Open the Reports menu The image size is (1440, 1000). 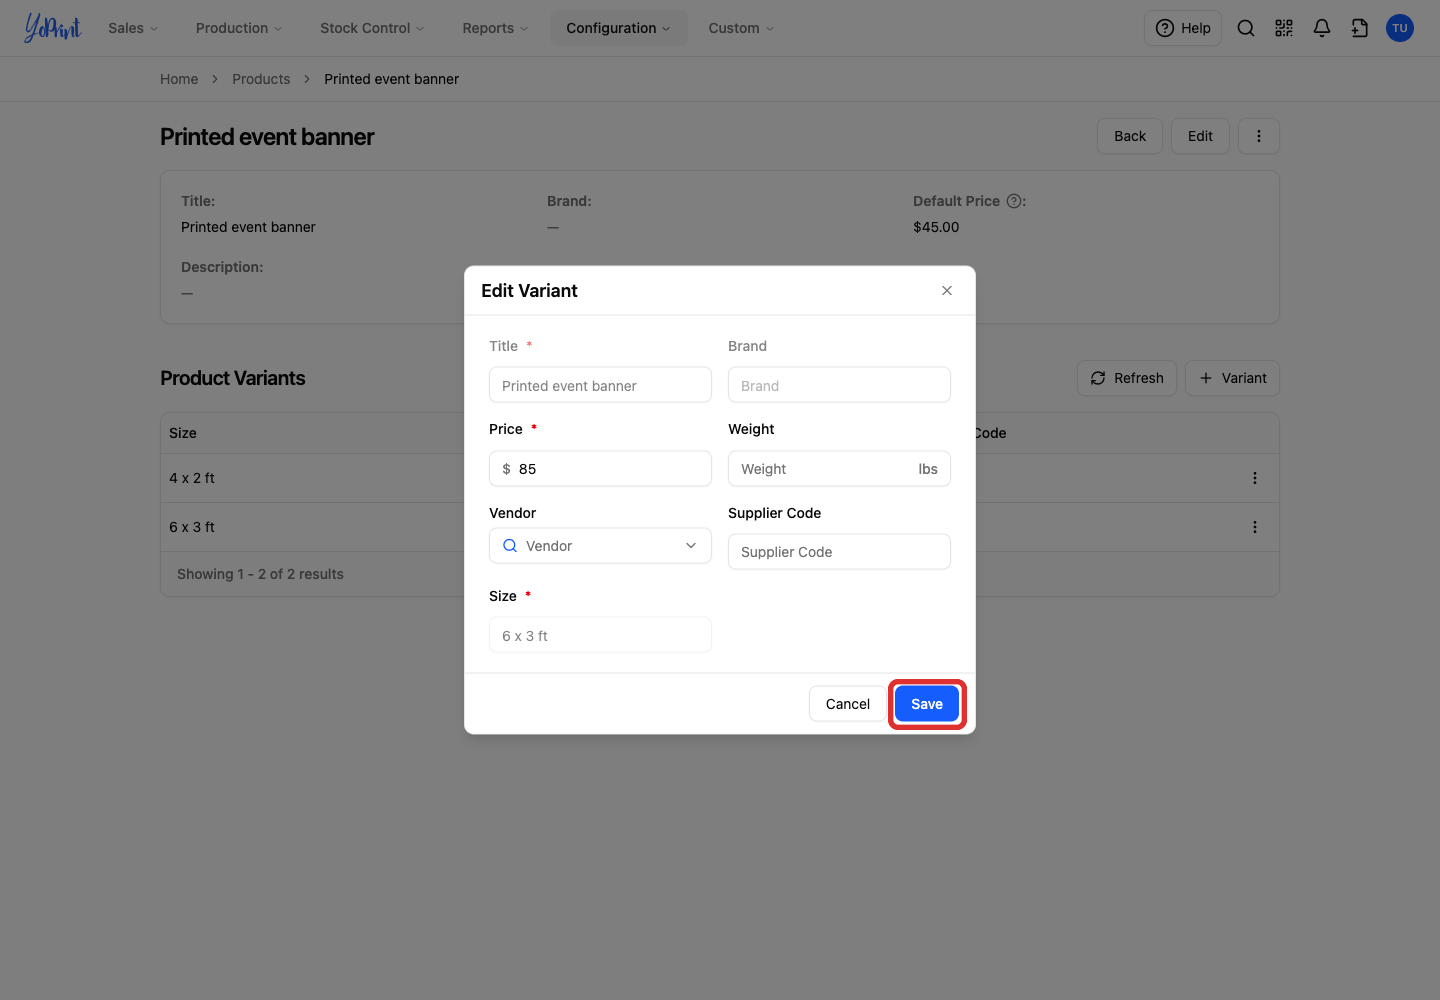click(495, 28)
